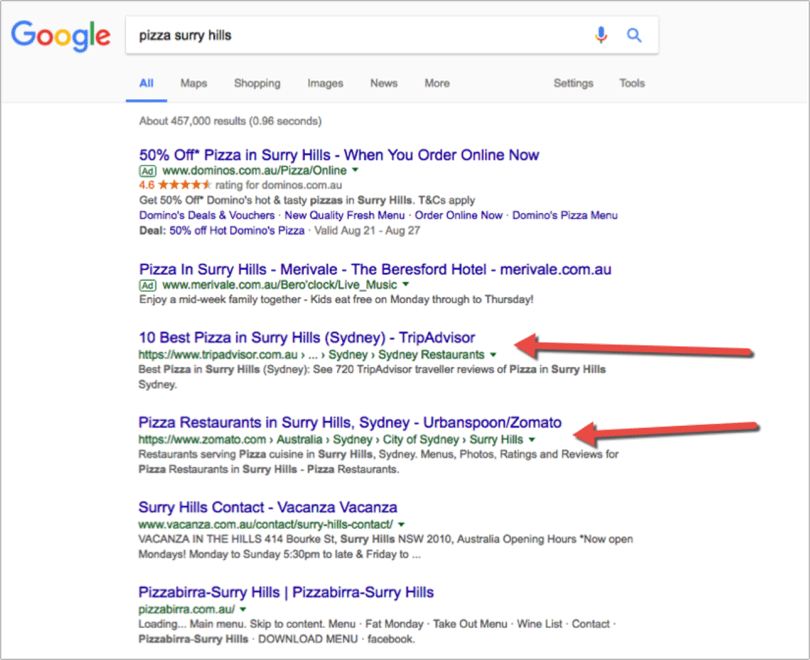This screenshot has height=660, width=810.
Task: Expand the vacanza.com.au URL dropdown arrow
Action: tap(401, 524)
